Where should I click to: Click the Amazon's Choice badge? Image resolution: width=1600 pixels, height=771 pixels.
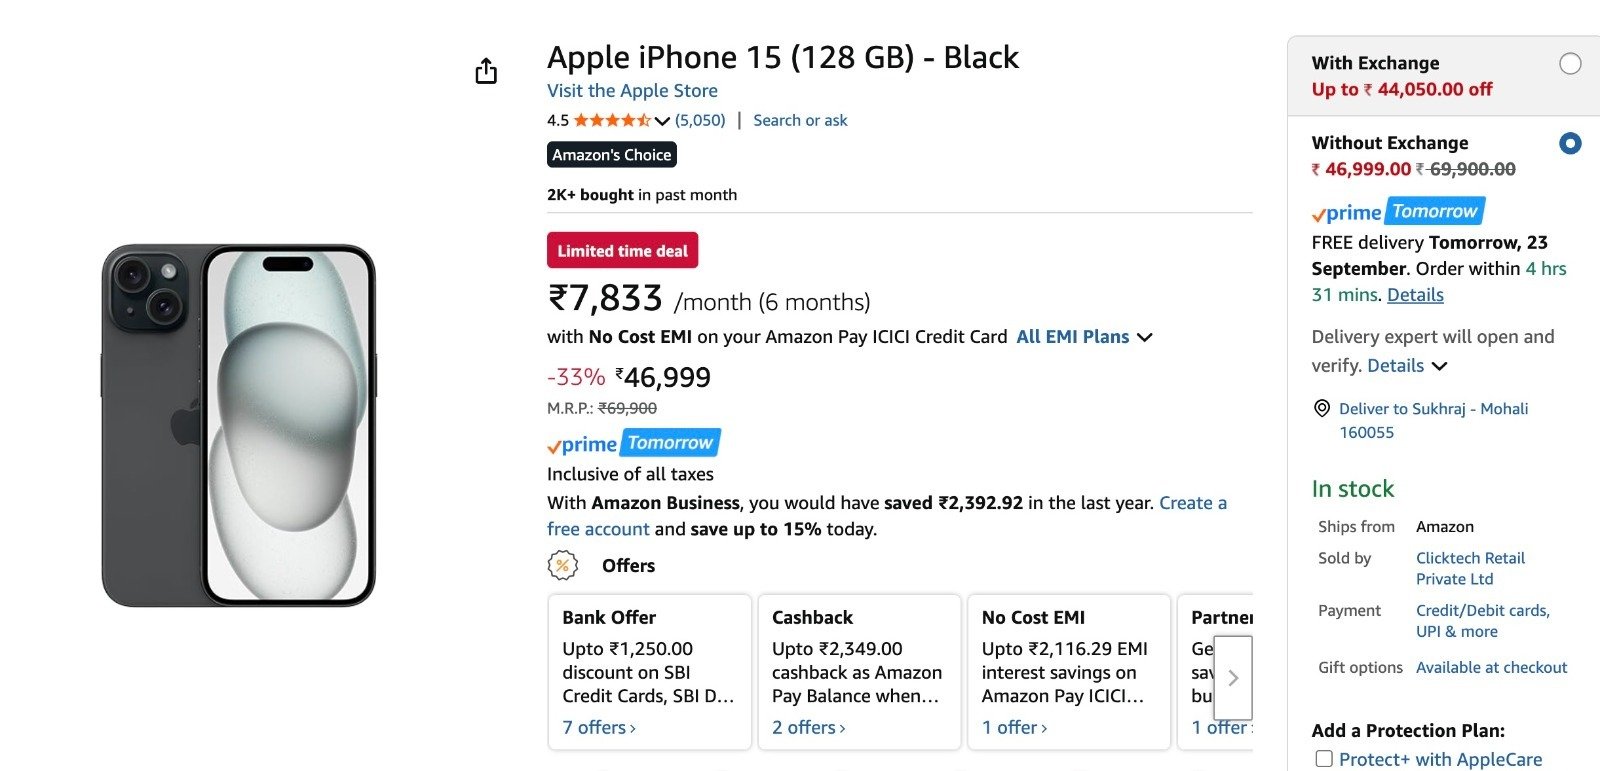click(612, 155)
